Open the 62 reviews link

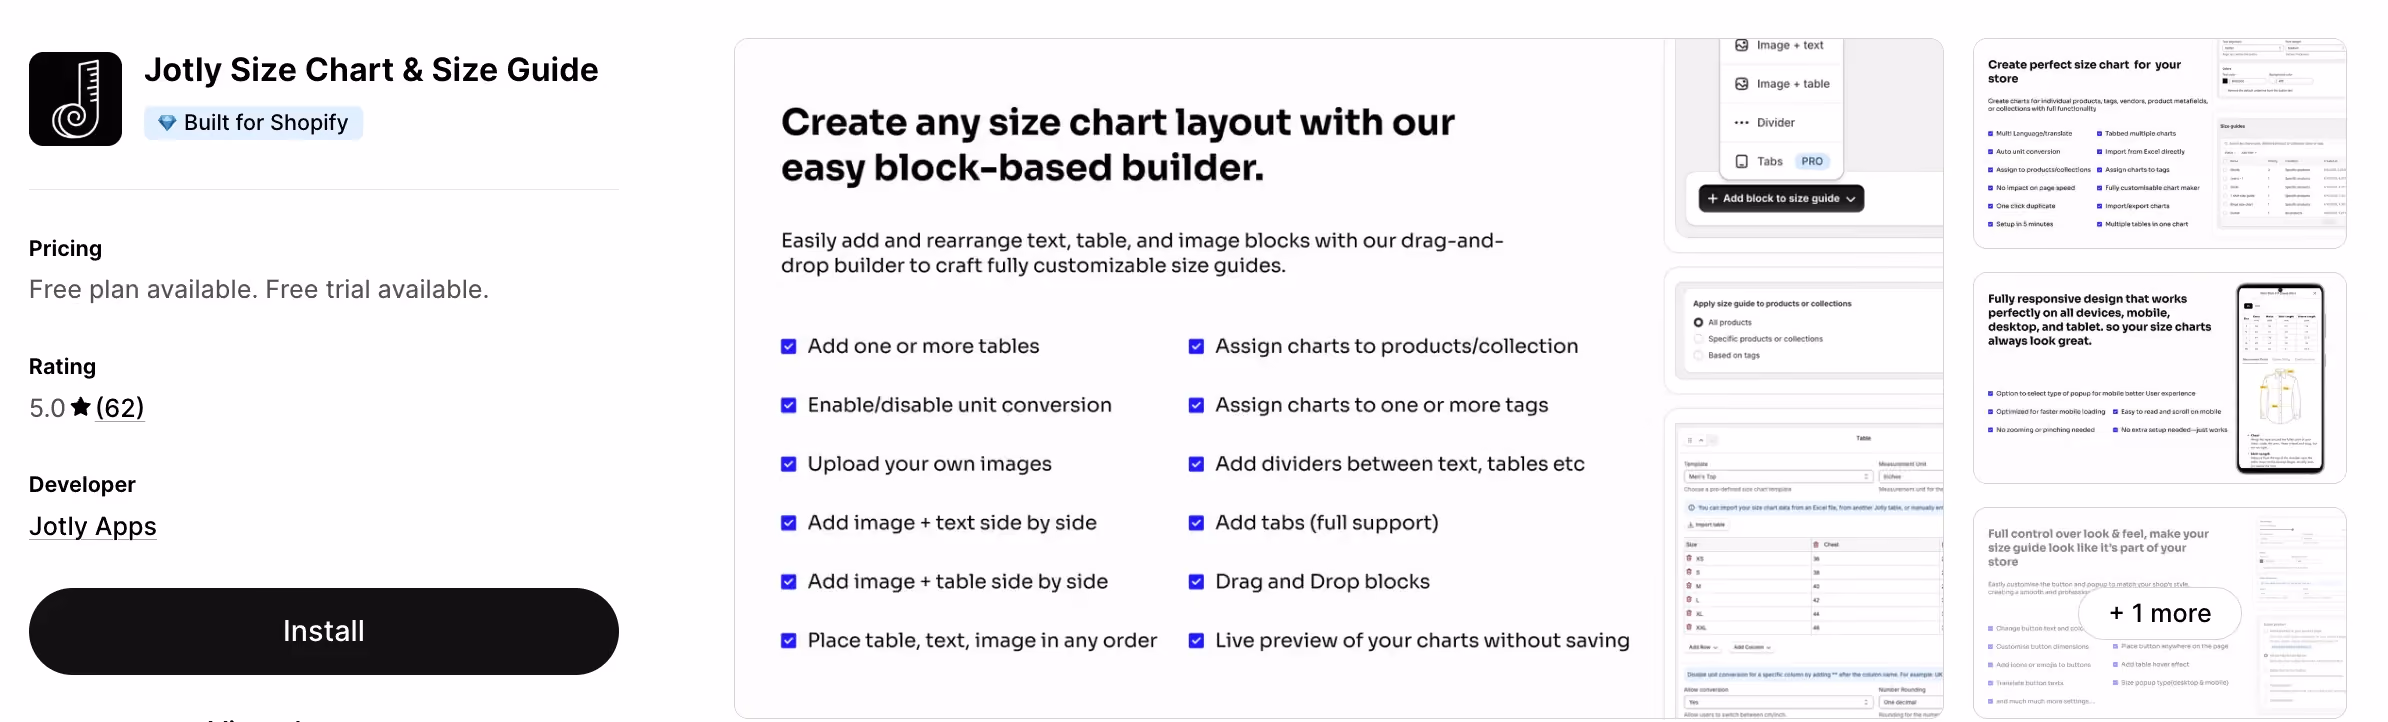click(x=120, y=408)
